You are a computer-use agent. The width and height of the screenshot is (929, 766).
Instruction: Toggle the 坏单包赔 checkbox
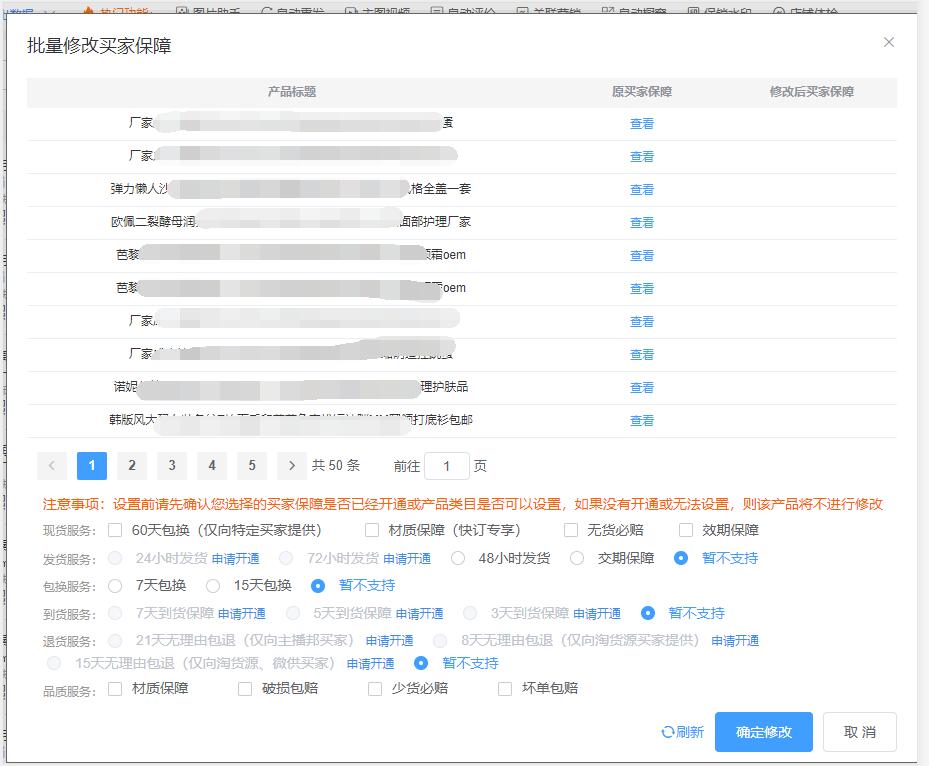tap(505, 688)
